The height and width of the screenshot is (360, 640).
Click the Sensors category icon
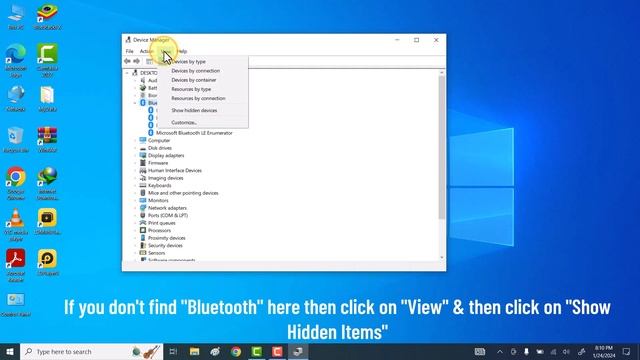point(142,253)
